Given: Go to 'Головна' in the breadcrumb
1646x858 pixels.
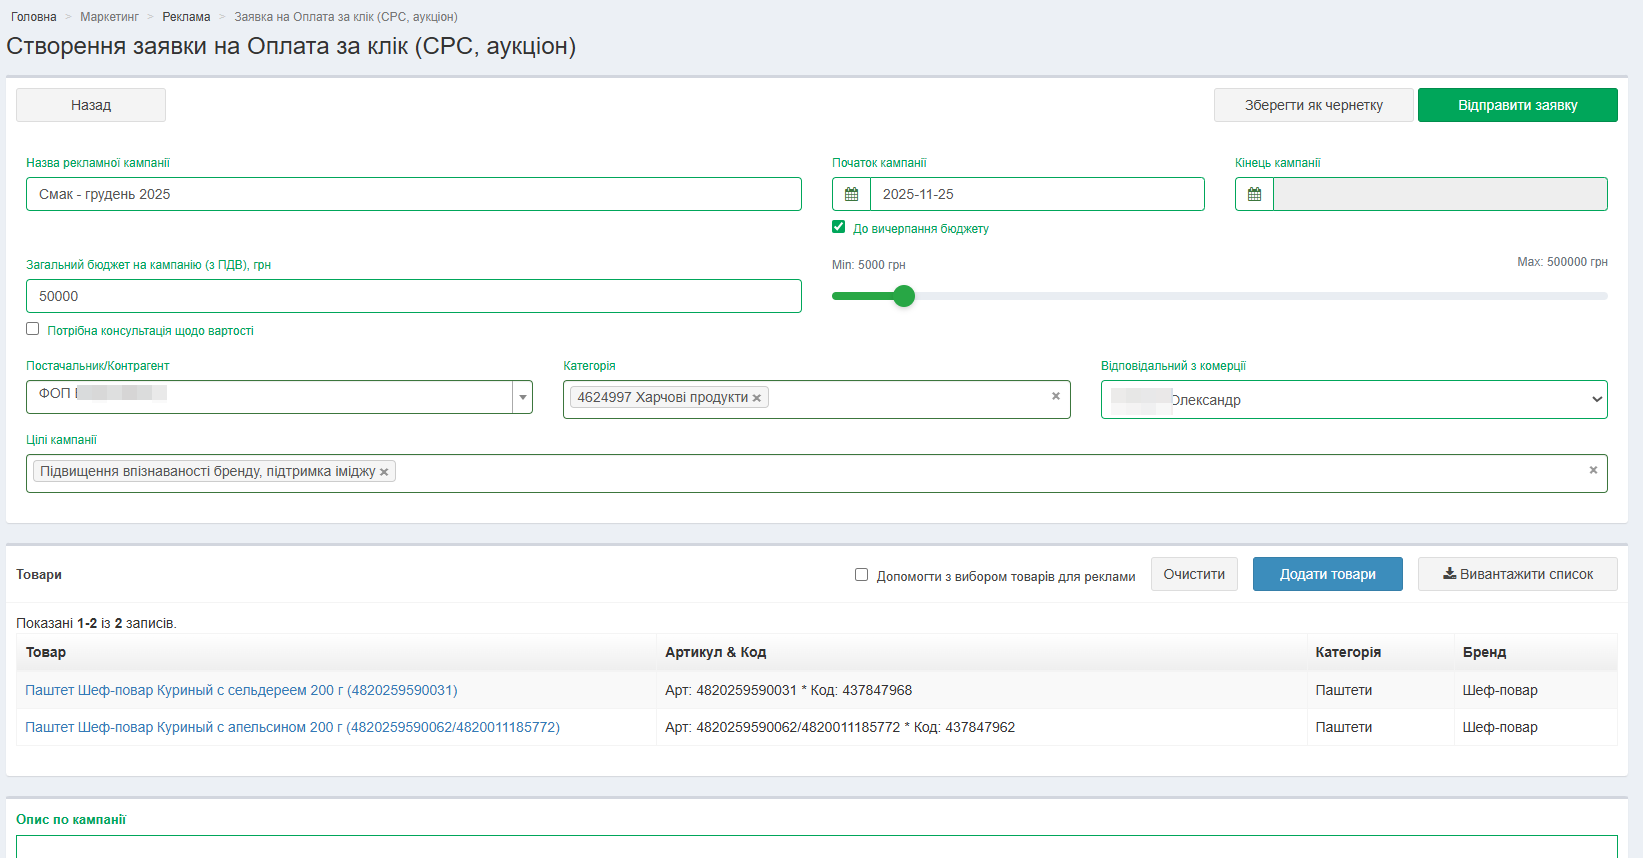Looking at the screenshot, I should point(34,17).
